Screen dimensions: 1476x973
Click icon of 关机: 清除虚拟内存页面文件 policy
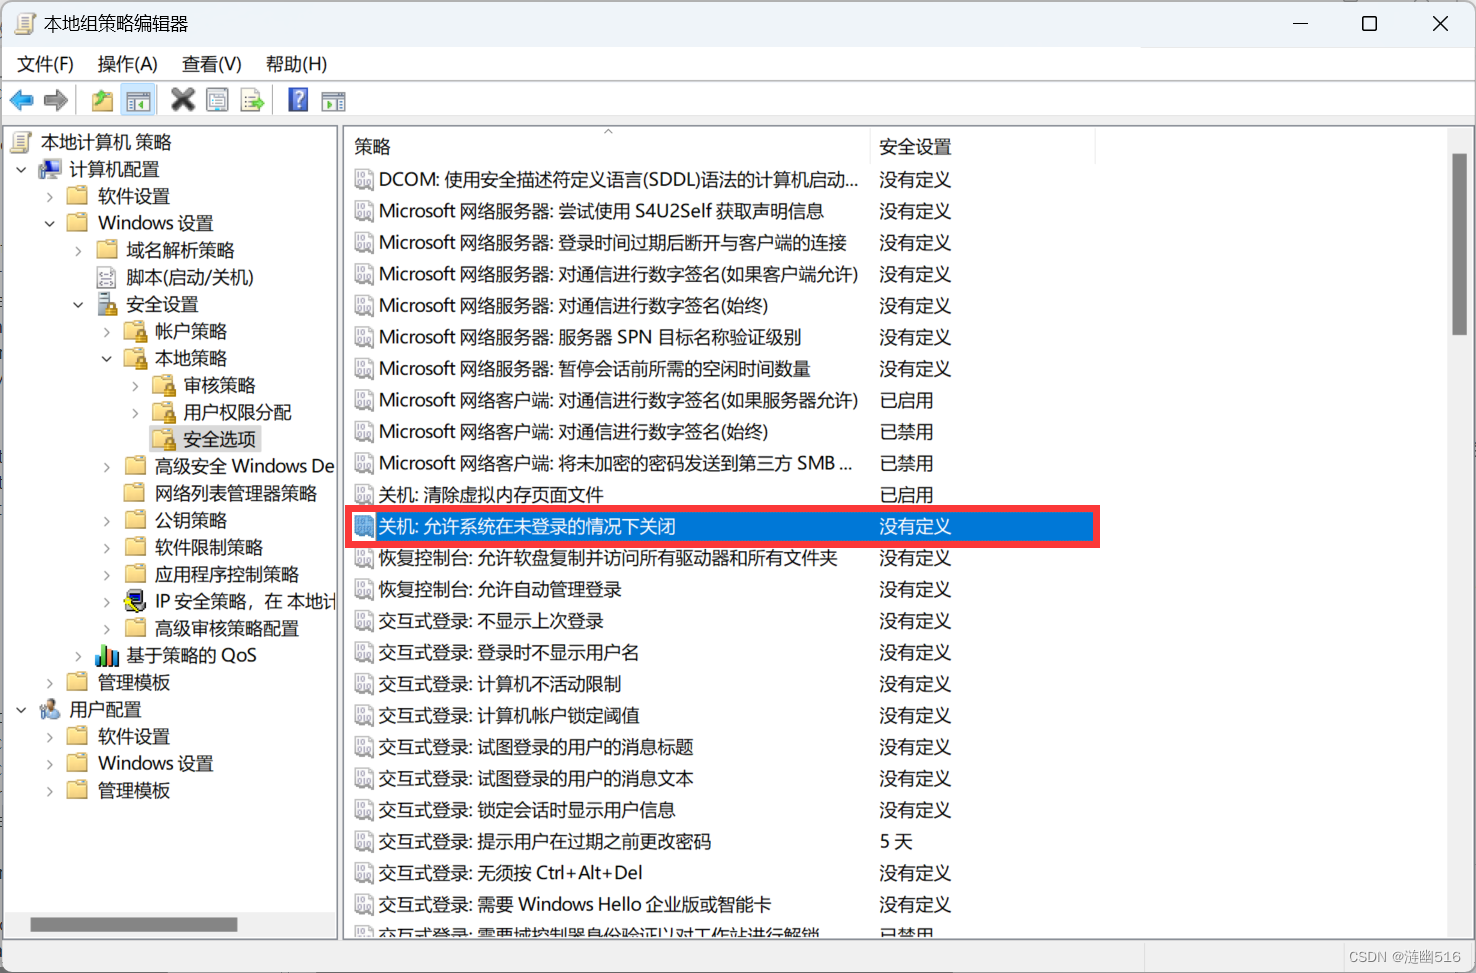point(364,495)
